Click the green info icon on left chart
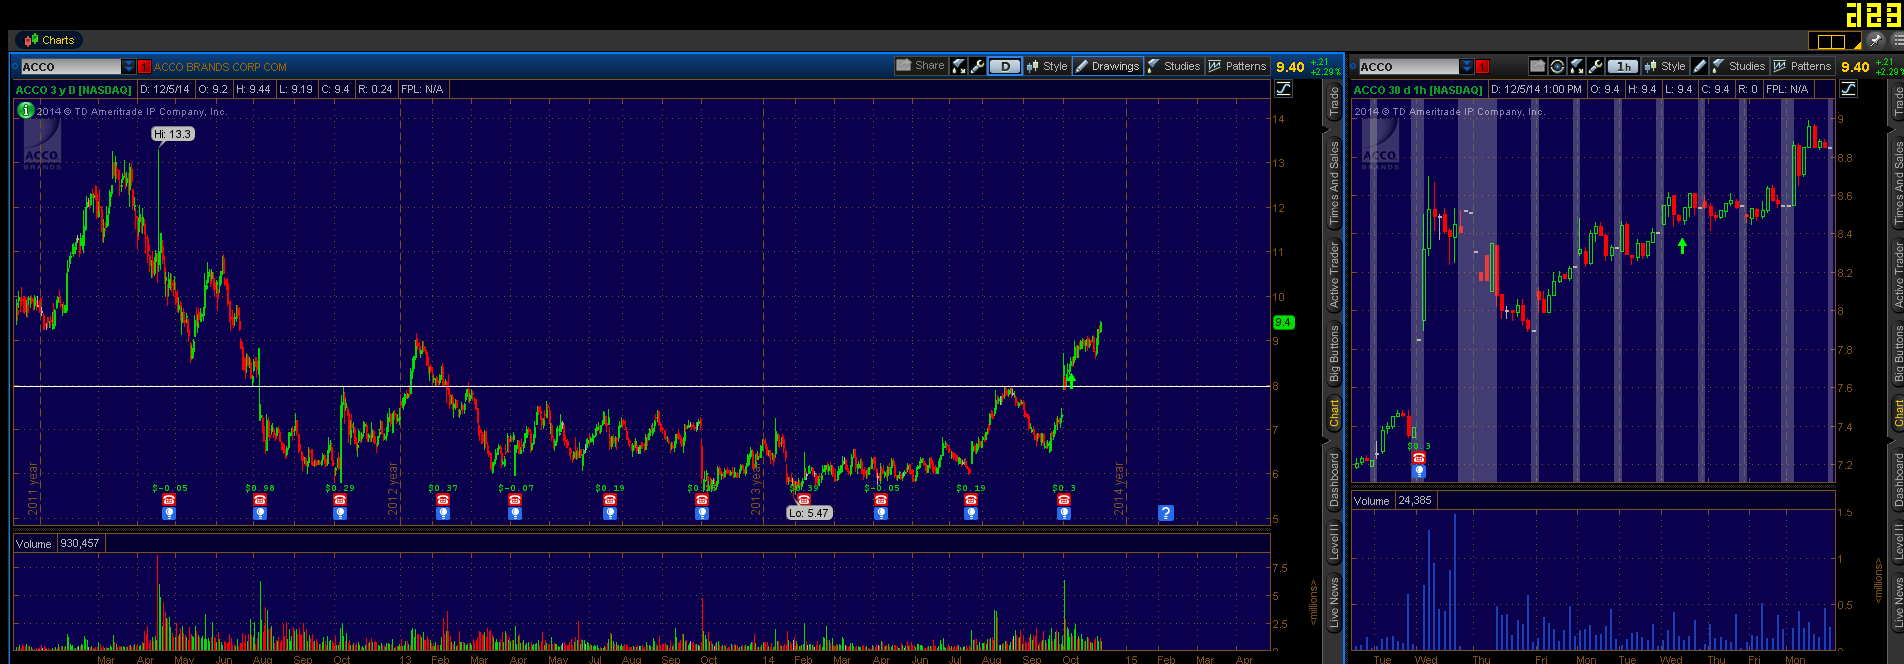 26,110
